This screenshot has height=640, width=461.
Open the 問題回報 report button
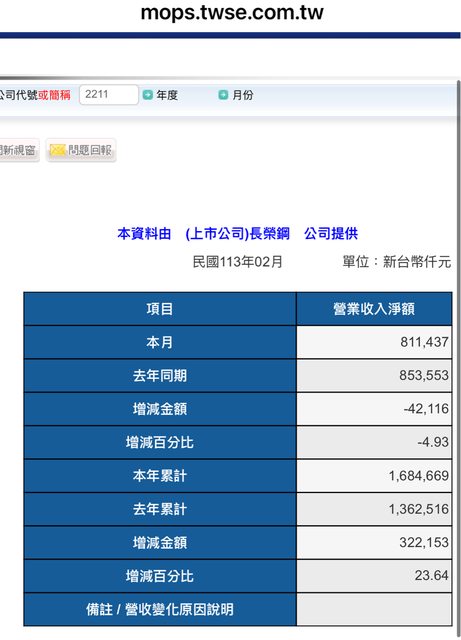81,150
